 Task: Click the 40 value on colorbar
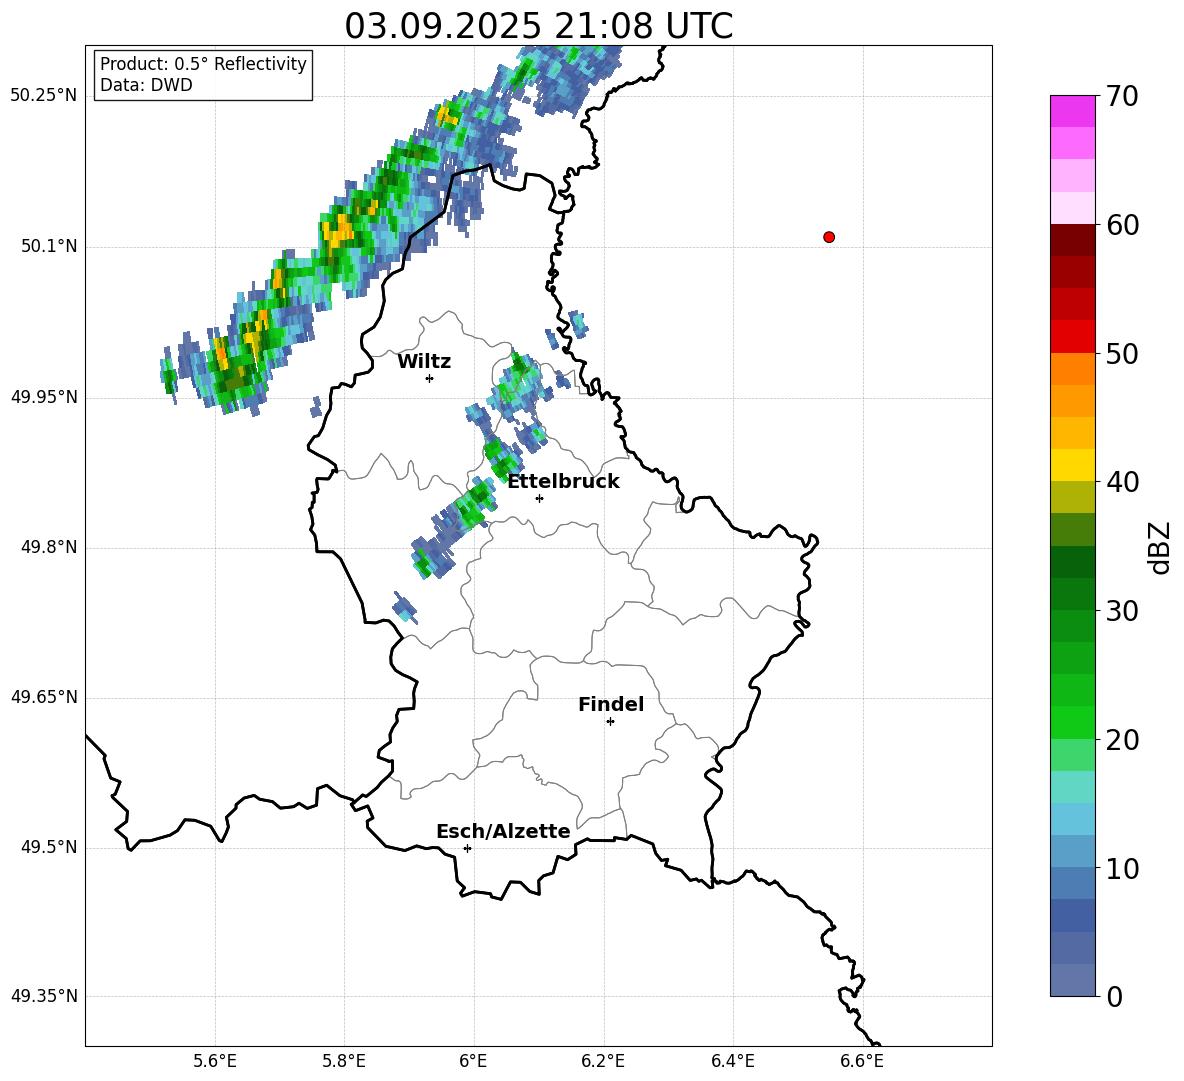click(1122, 482)
